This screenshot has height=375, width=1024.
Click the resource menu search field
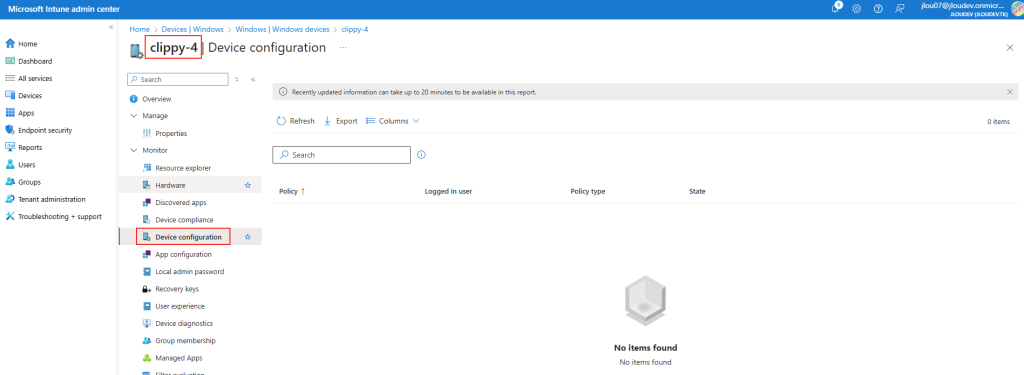(178, 79)
